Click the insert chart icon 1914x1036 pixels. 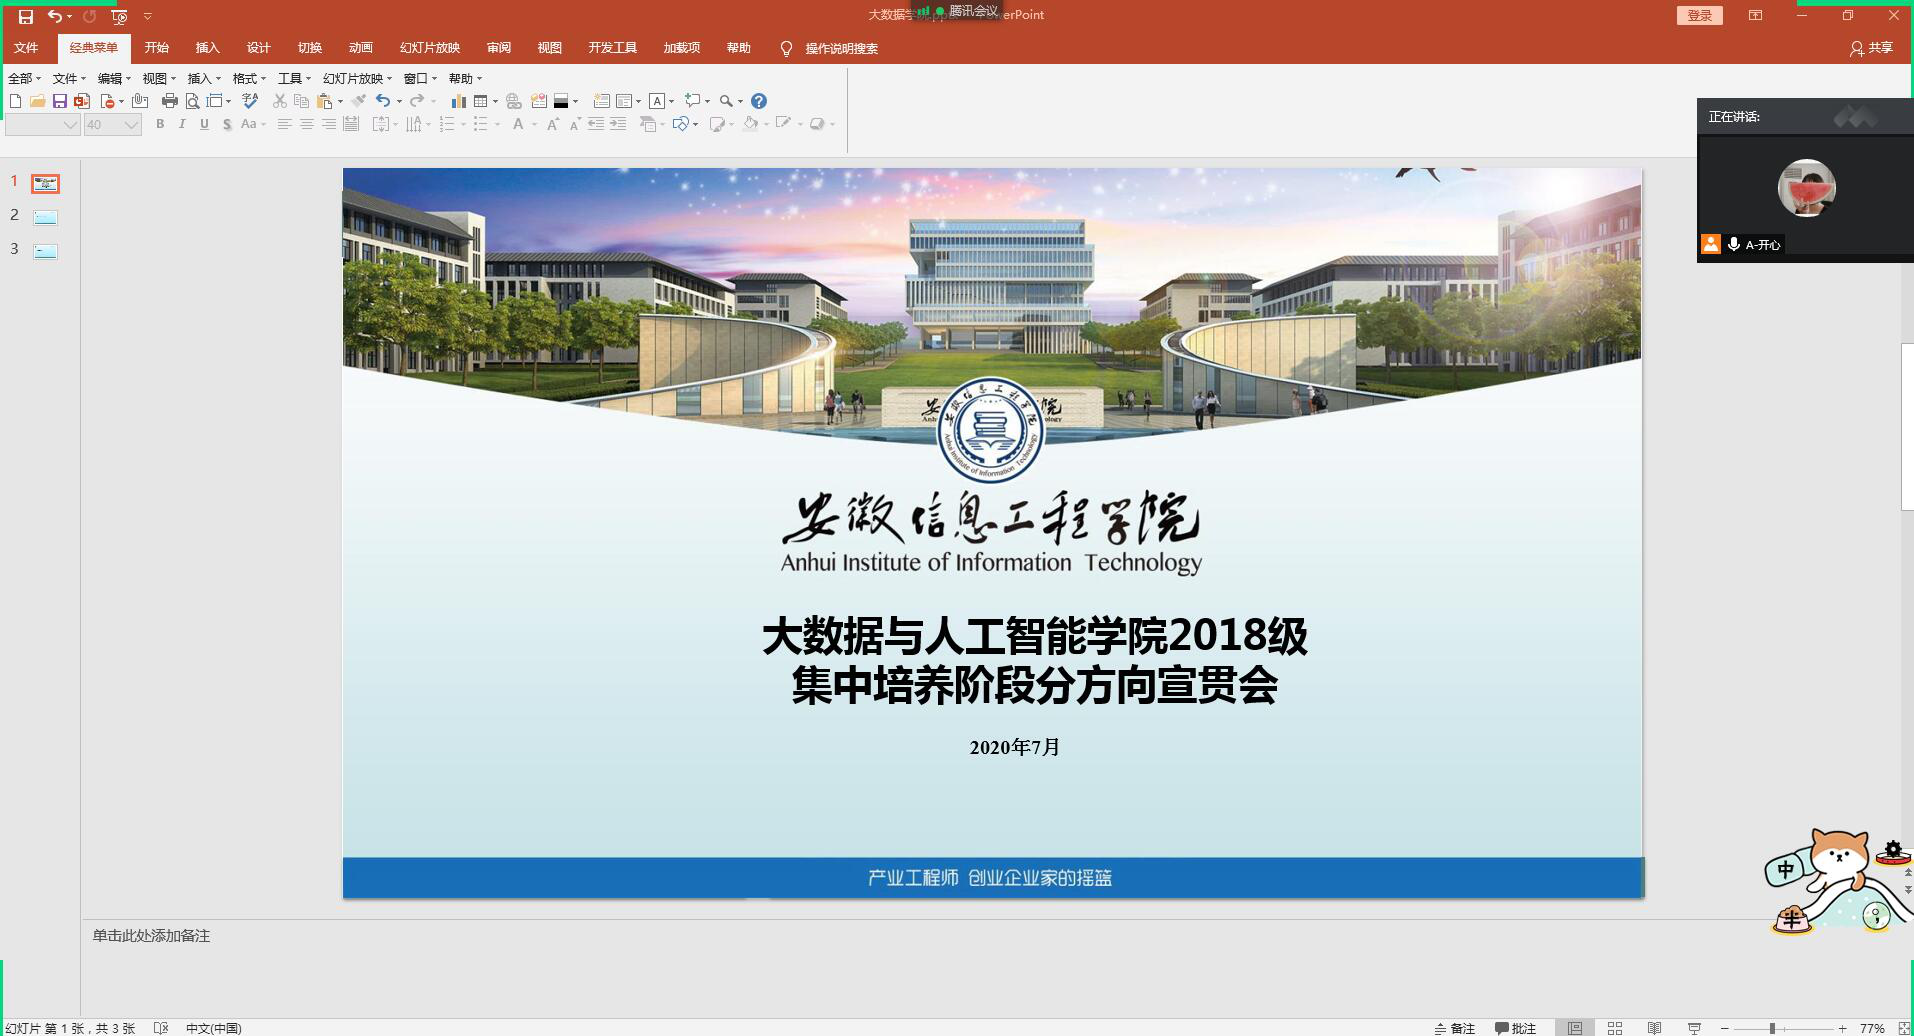(458, 101)
